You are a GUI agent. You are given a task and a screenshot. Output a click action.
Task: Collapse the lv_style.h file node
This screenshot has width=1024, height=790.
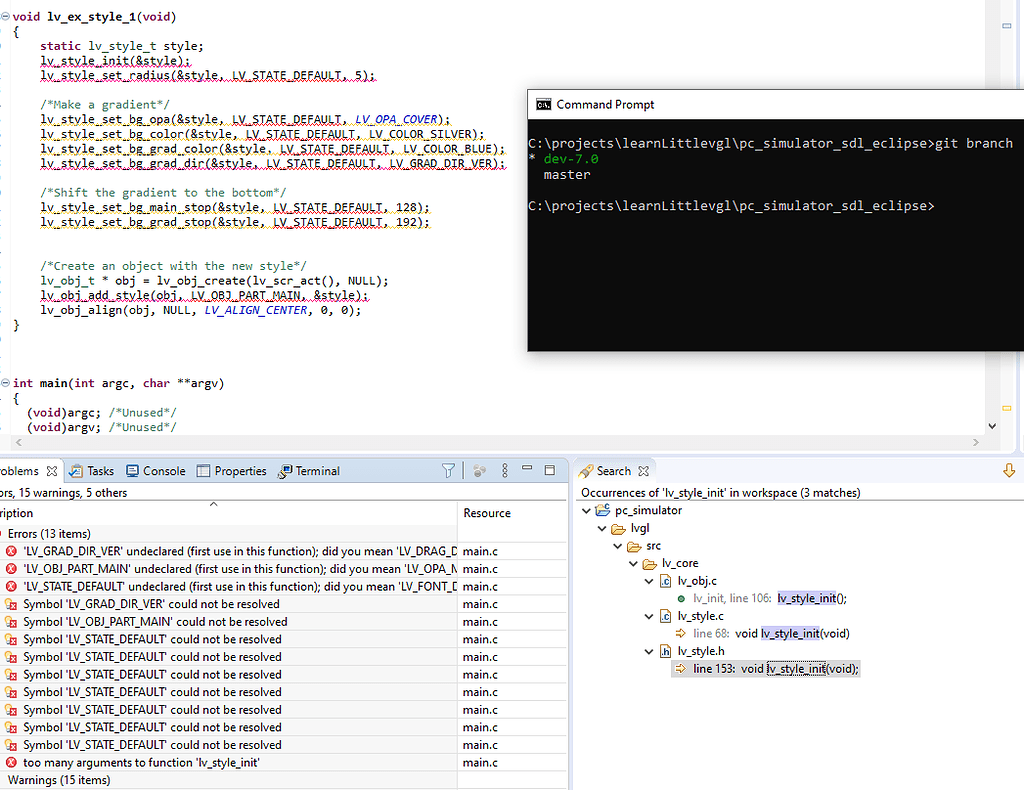click(649, 652)
